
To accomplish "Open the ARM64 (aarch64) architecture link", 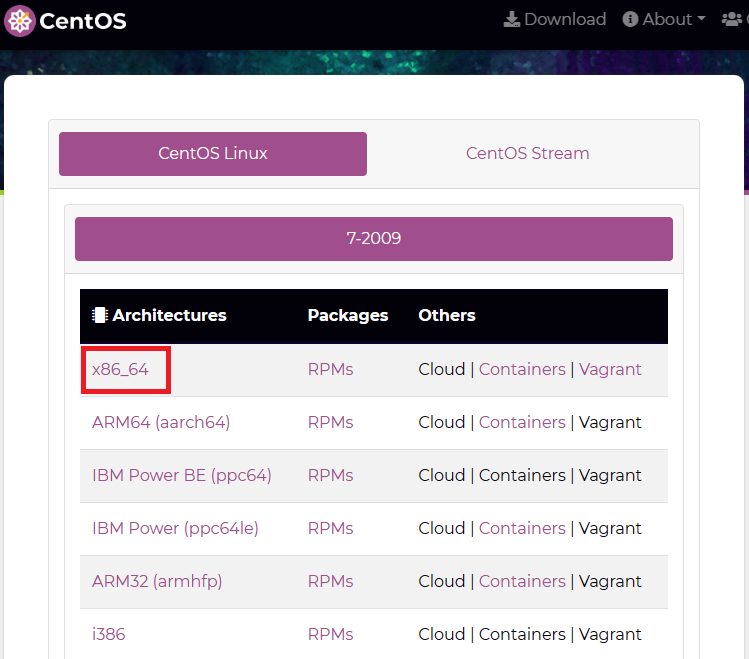I will point(161,423).
